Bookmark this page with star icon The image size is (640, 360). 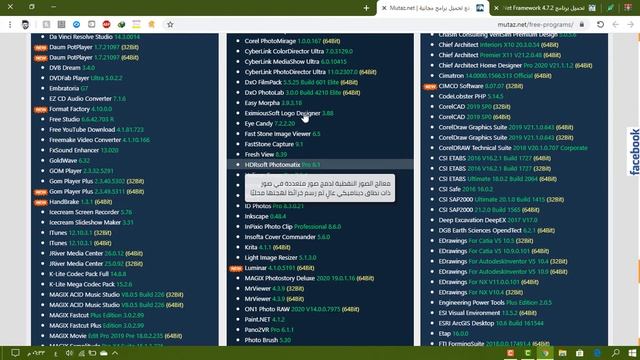pos(170,24)
